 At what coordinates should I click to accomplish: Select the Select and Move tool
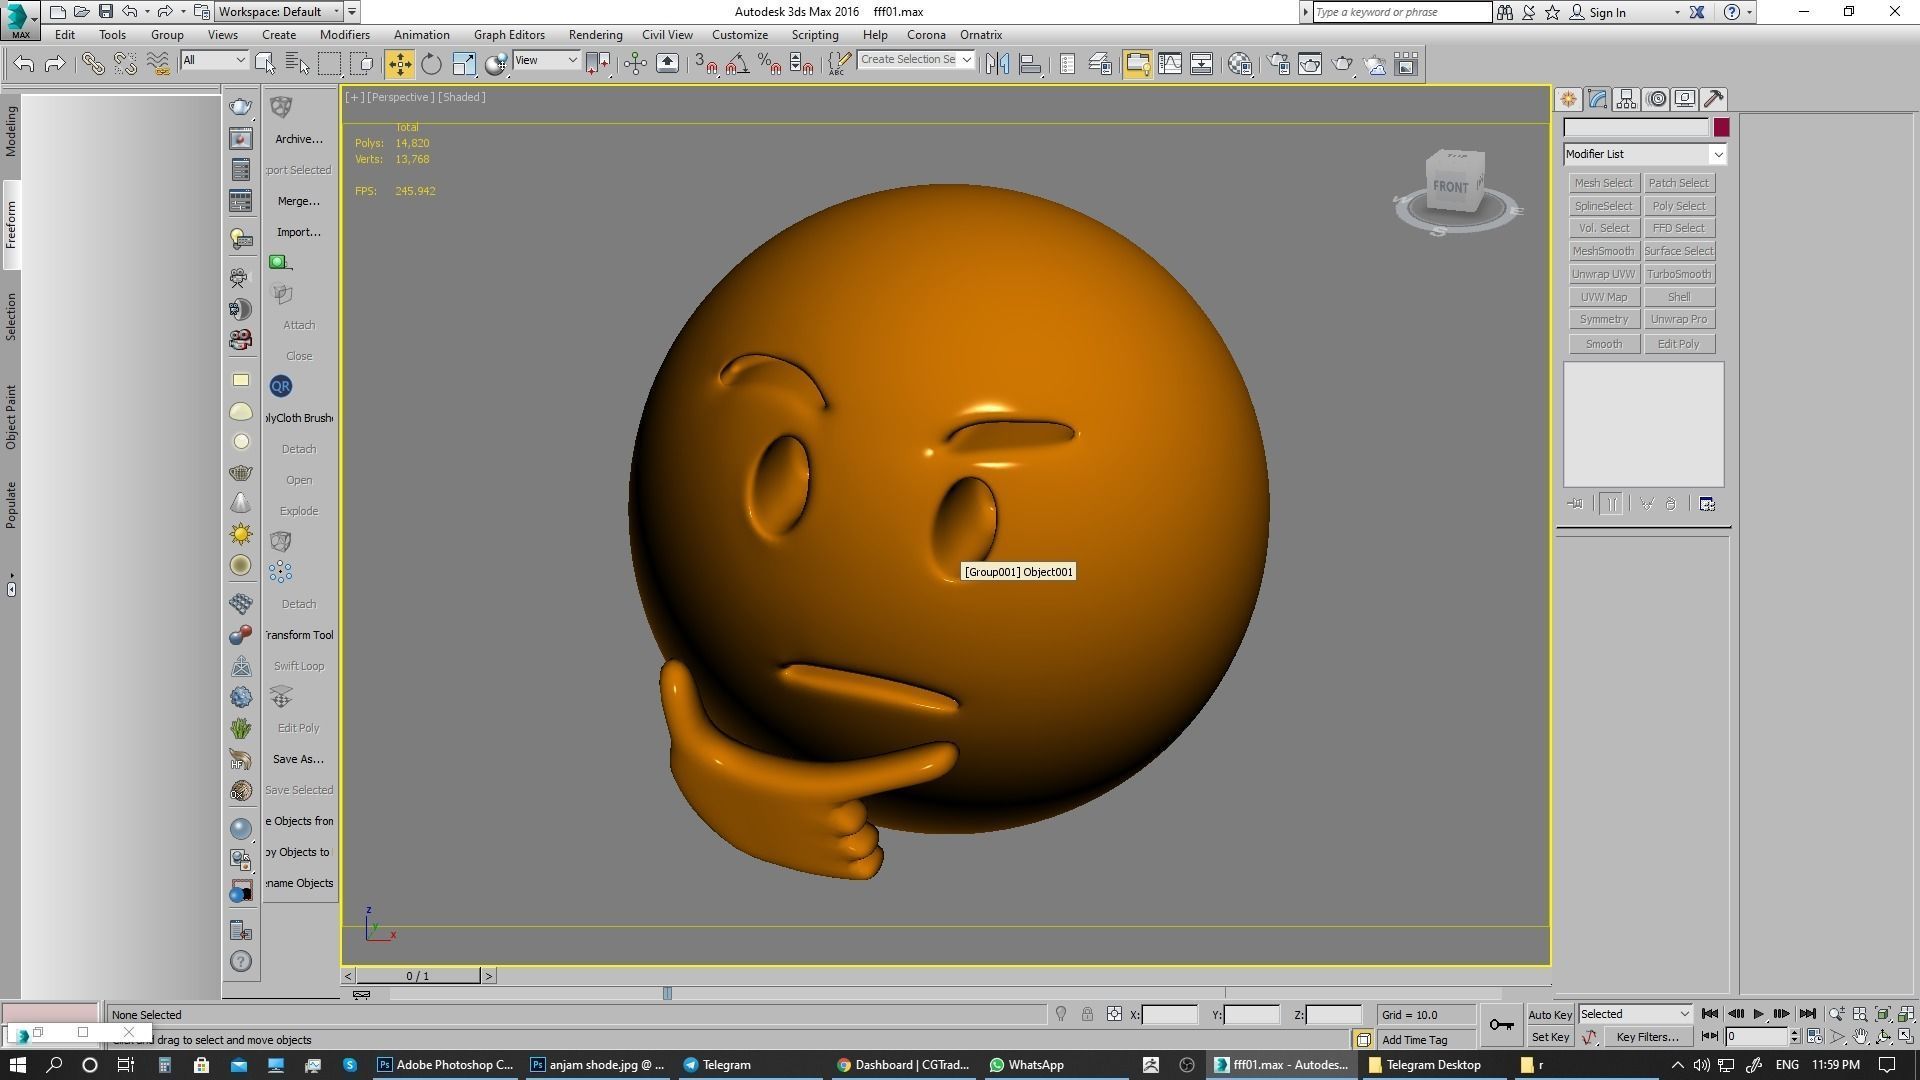[x=399, y=64]
